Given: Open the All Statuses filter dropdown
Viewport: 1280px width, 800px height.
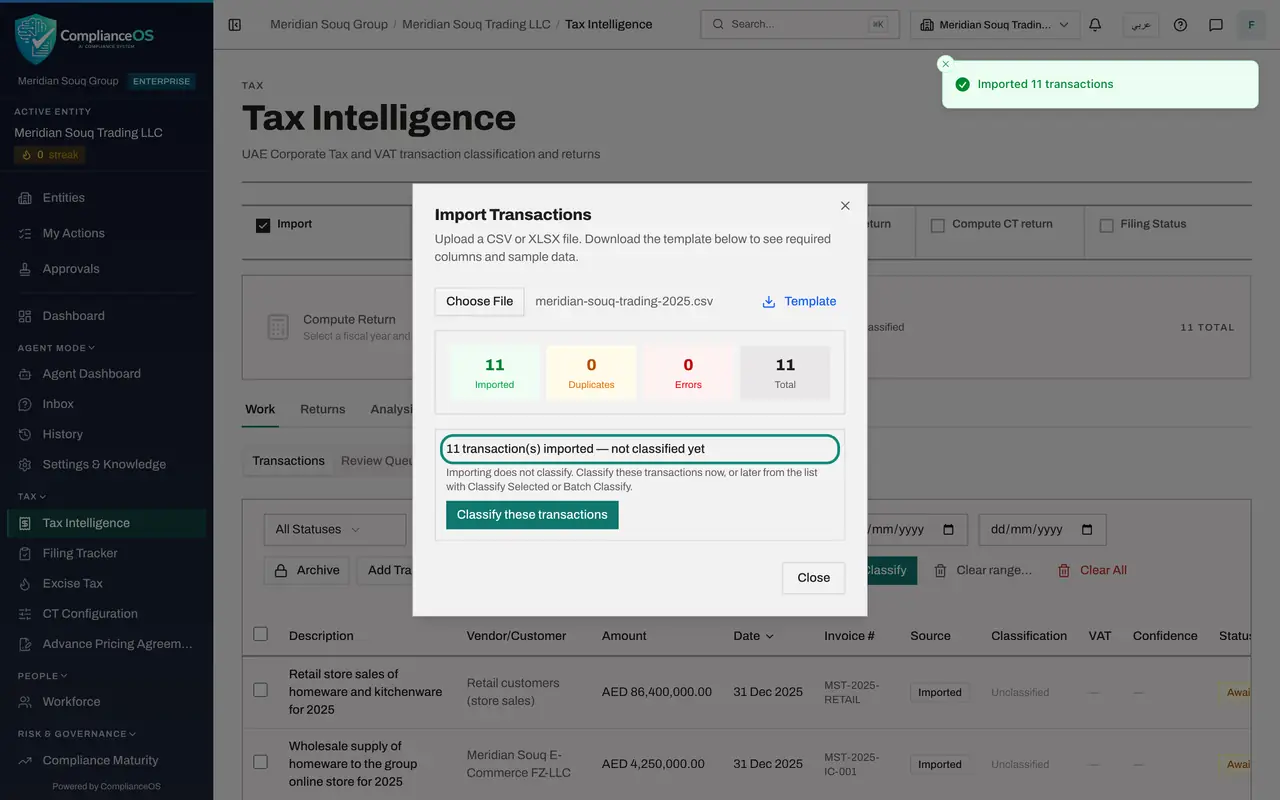Looking at the screenshot, I should [335, 529].
